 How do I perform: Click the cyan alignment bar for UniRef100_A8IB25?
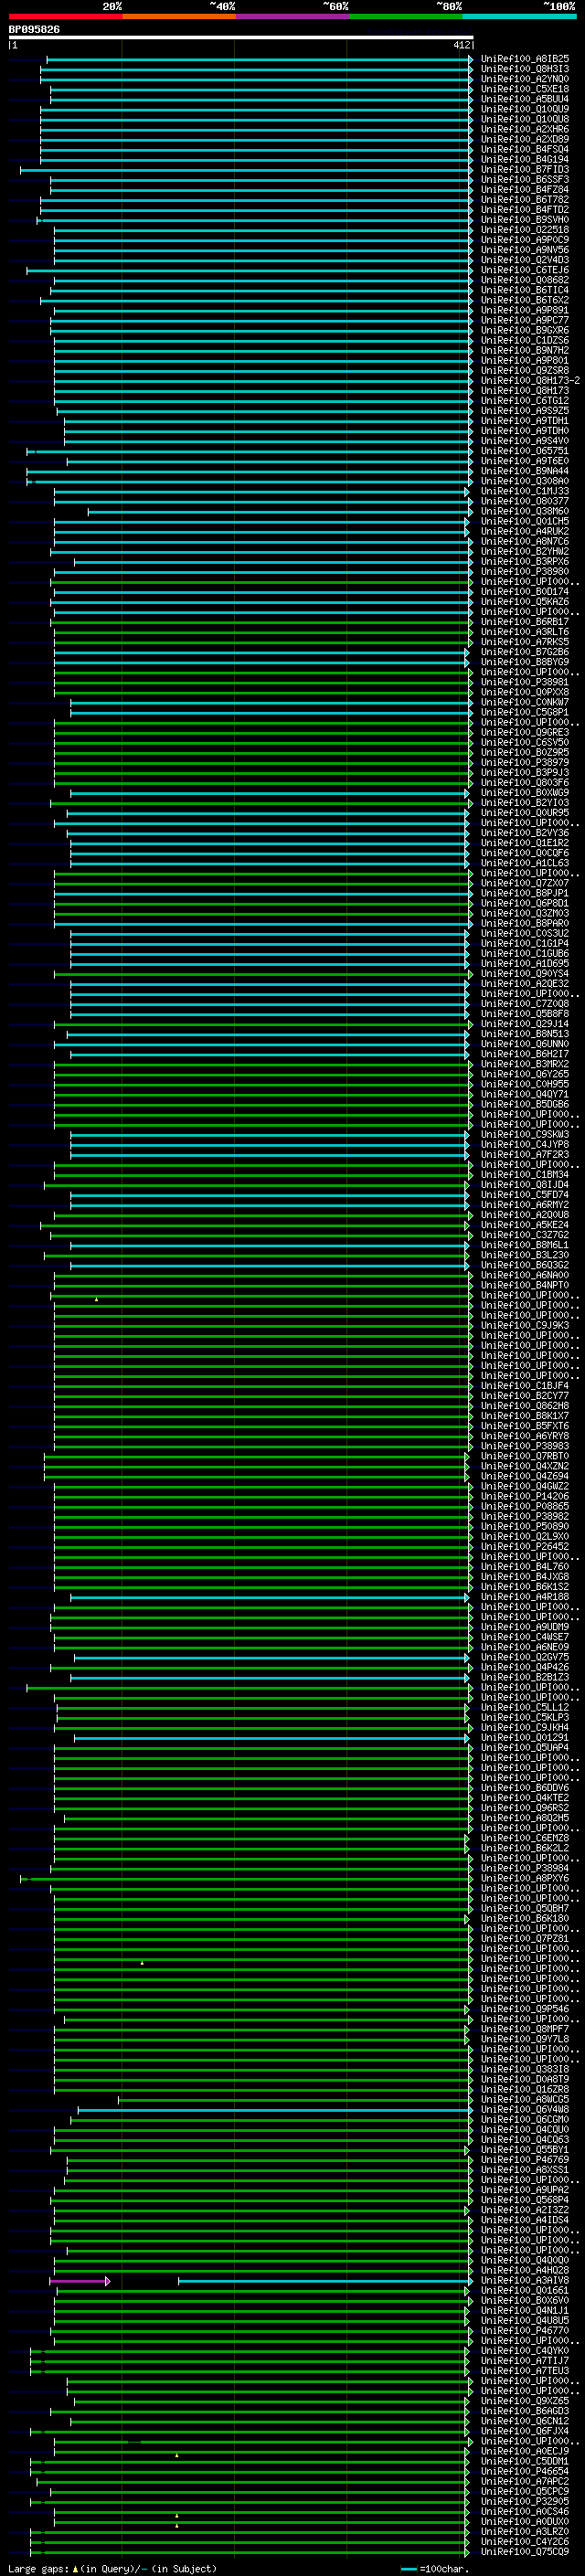pyautogui.click(x=259, y=59)
